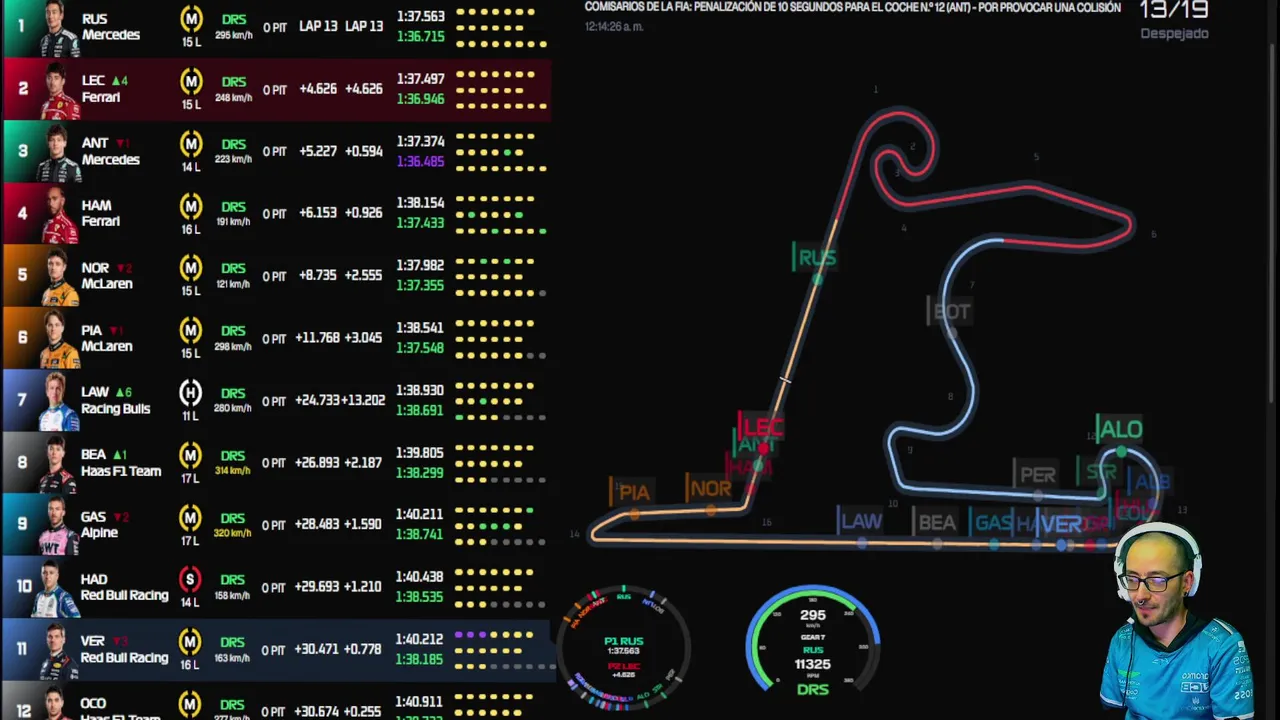The width and height of the screenshot is (1280, 720).
Task: Select the PIA marker on the track map
Action: (x=633, y=492)
